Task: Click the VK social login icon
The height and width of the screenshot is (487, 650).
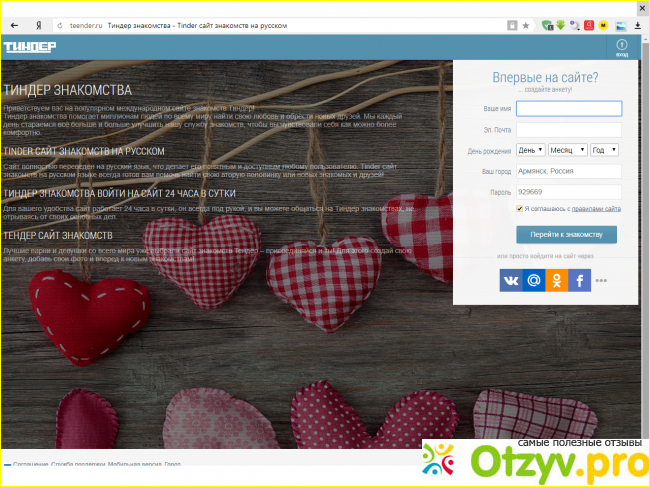Action: click(512, 281)
